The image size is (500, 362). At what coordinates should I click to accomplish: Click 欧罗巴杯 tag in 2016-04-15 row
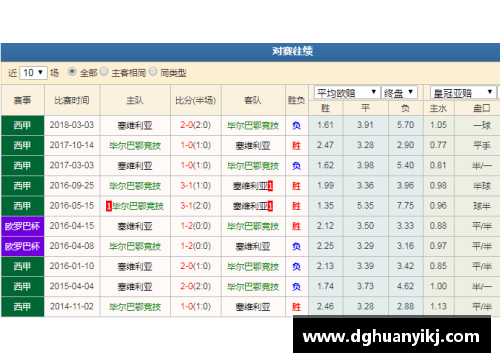tap(22, 226)
